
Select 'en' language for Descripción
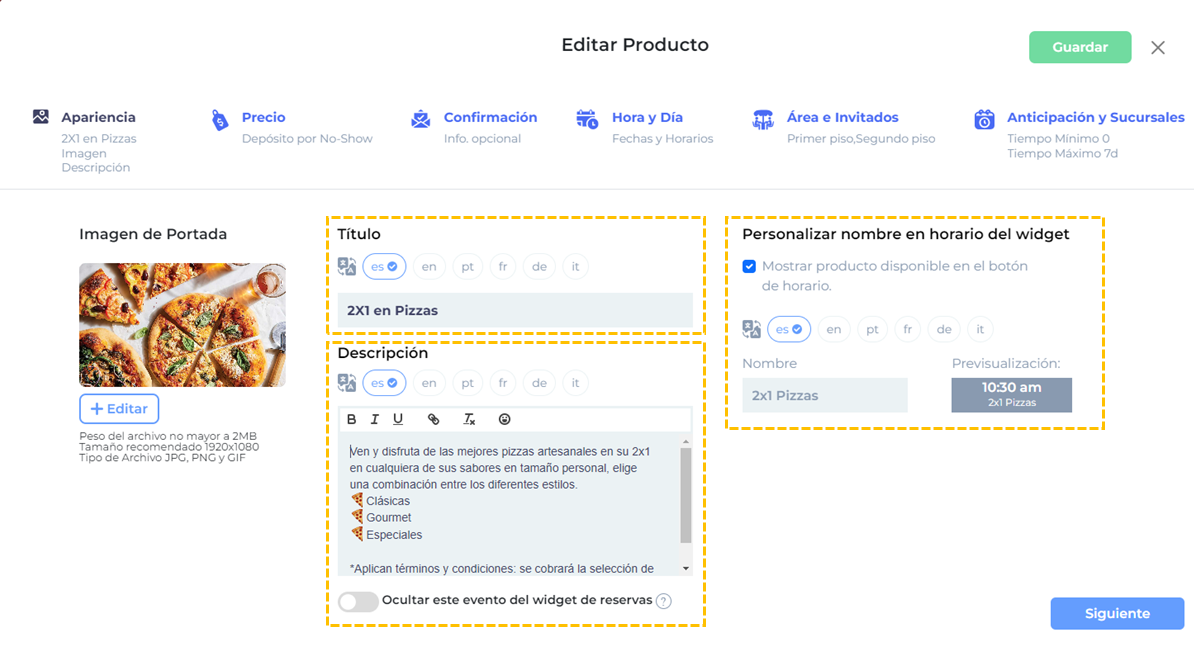(x=429, y=383)
